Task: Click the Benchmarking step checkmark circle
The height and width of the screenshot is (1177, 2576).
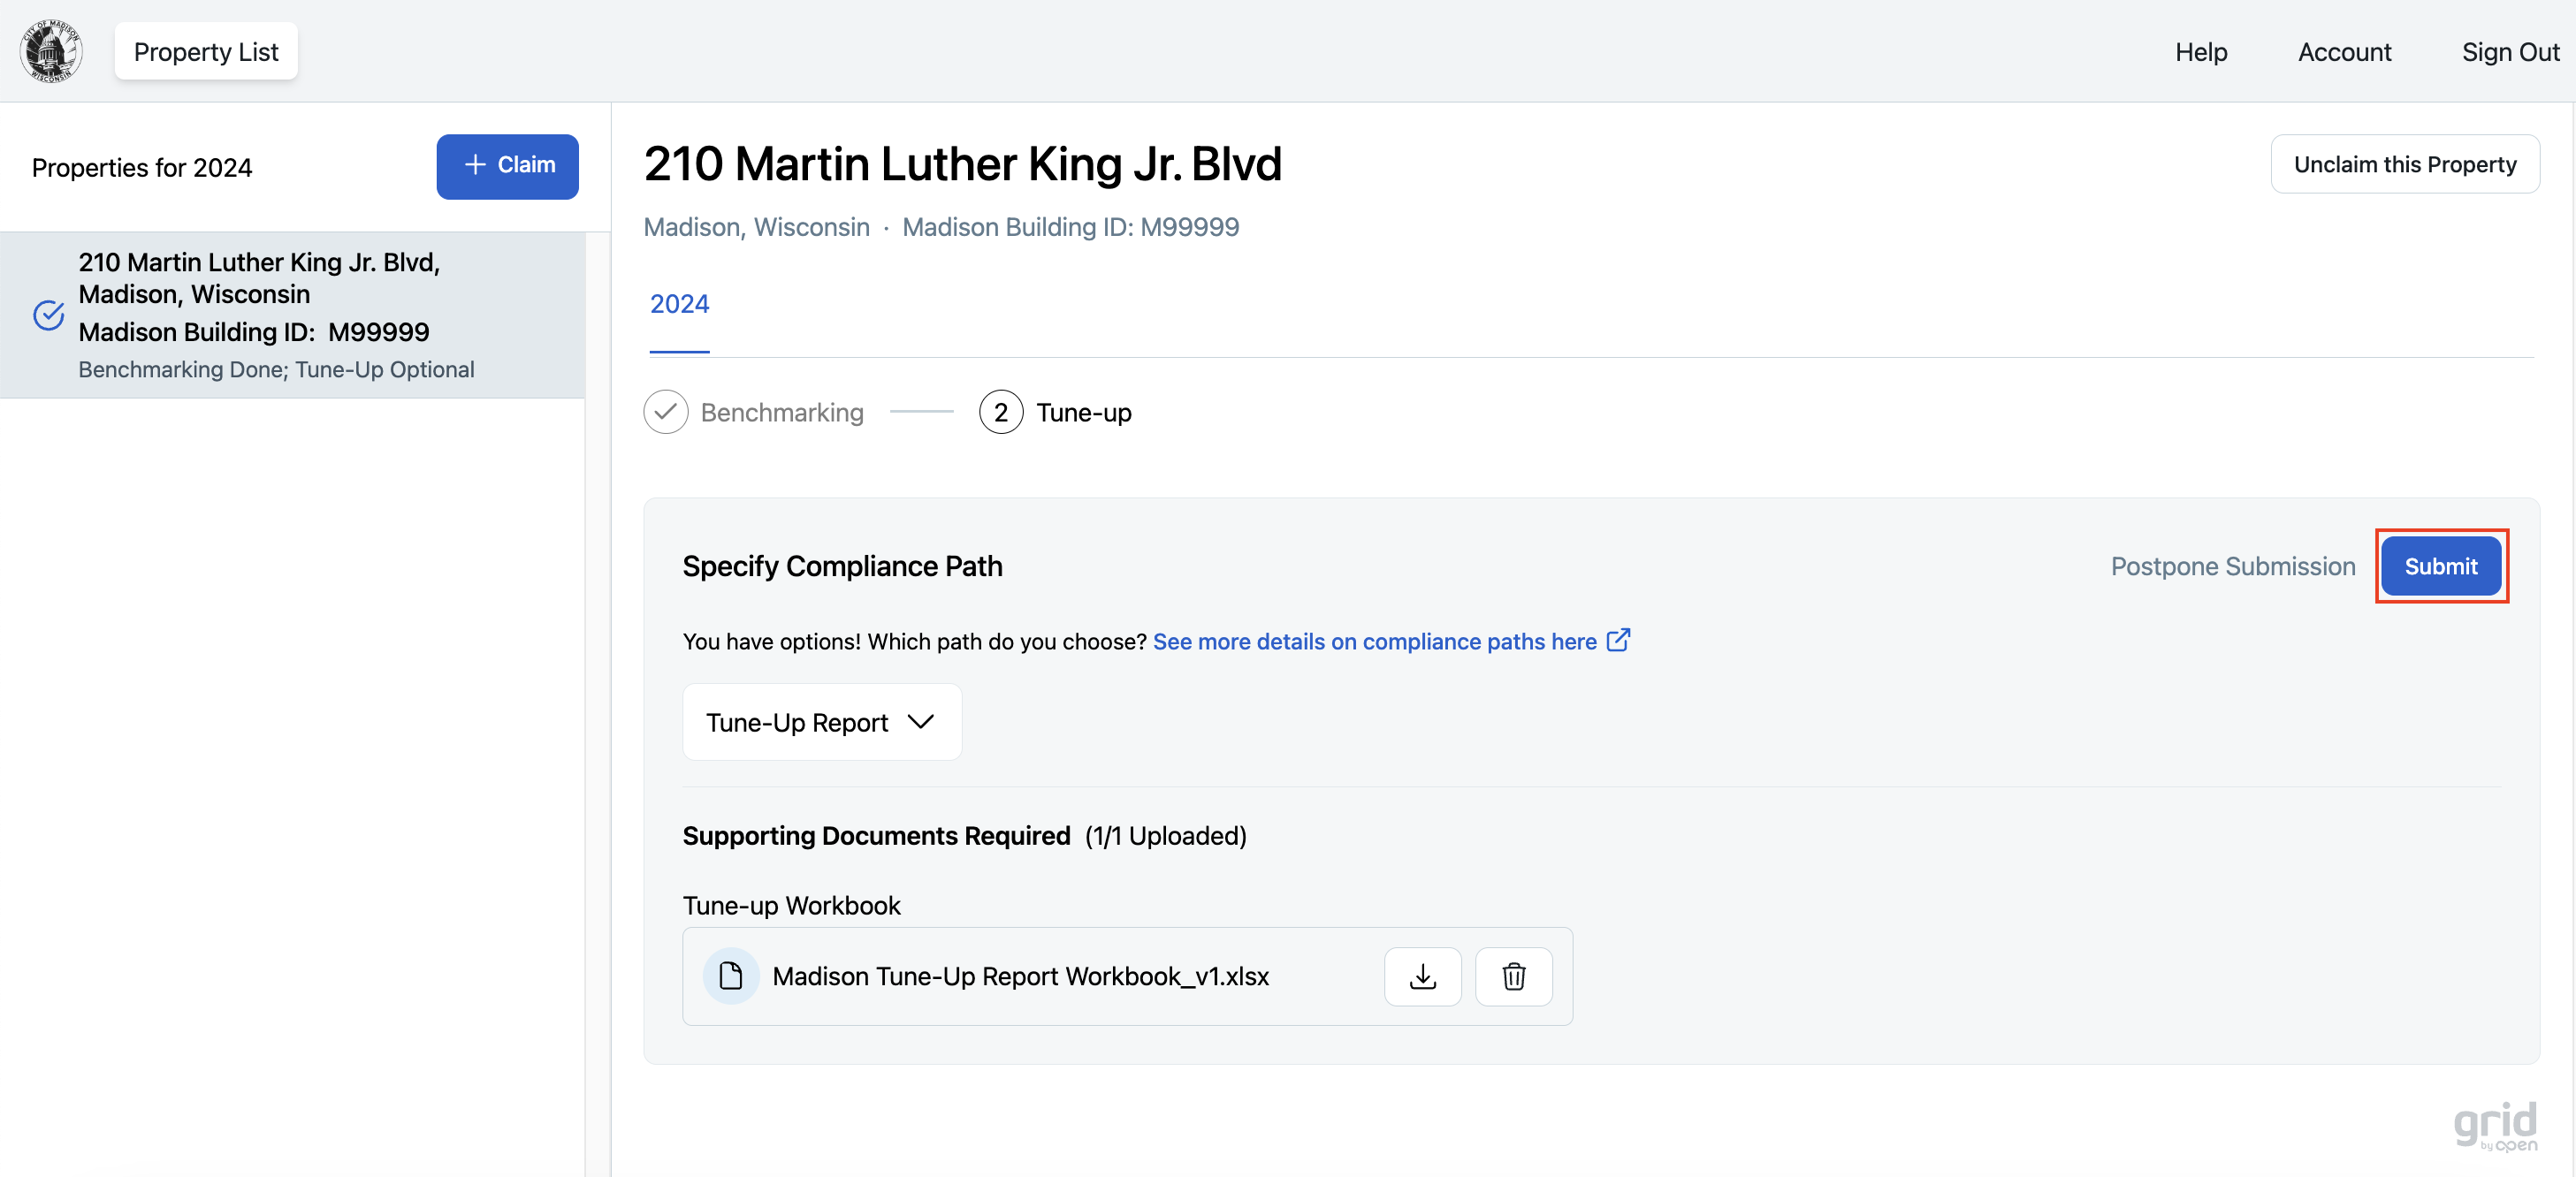Action: click(666, 412)
